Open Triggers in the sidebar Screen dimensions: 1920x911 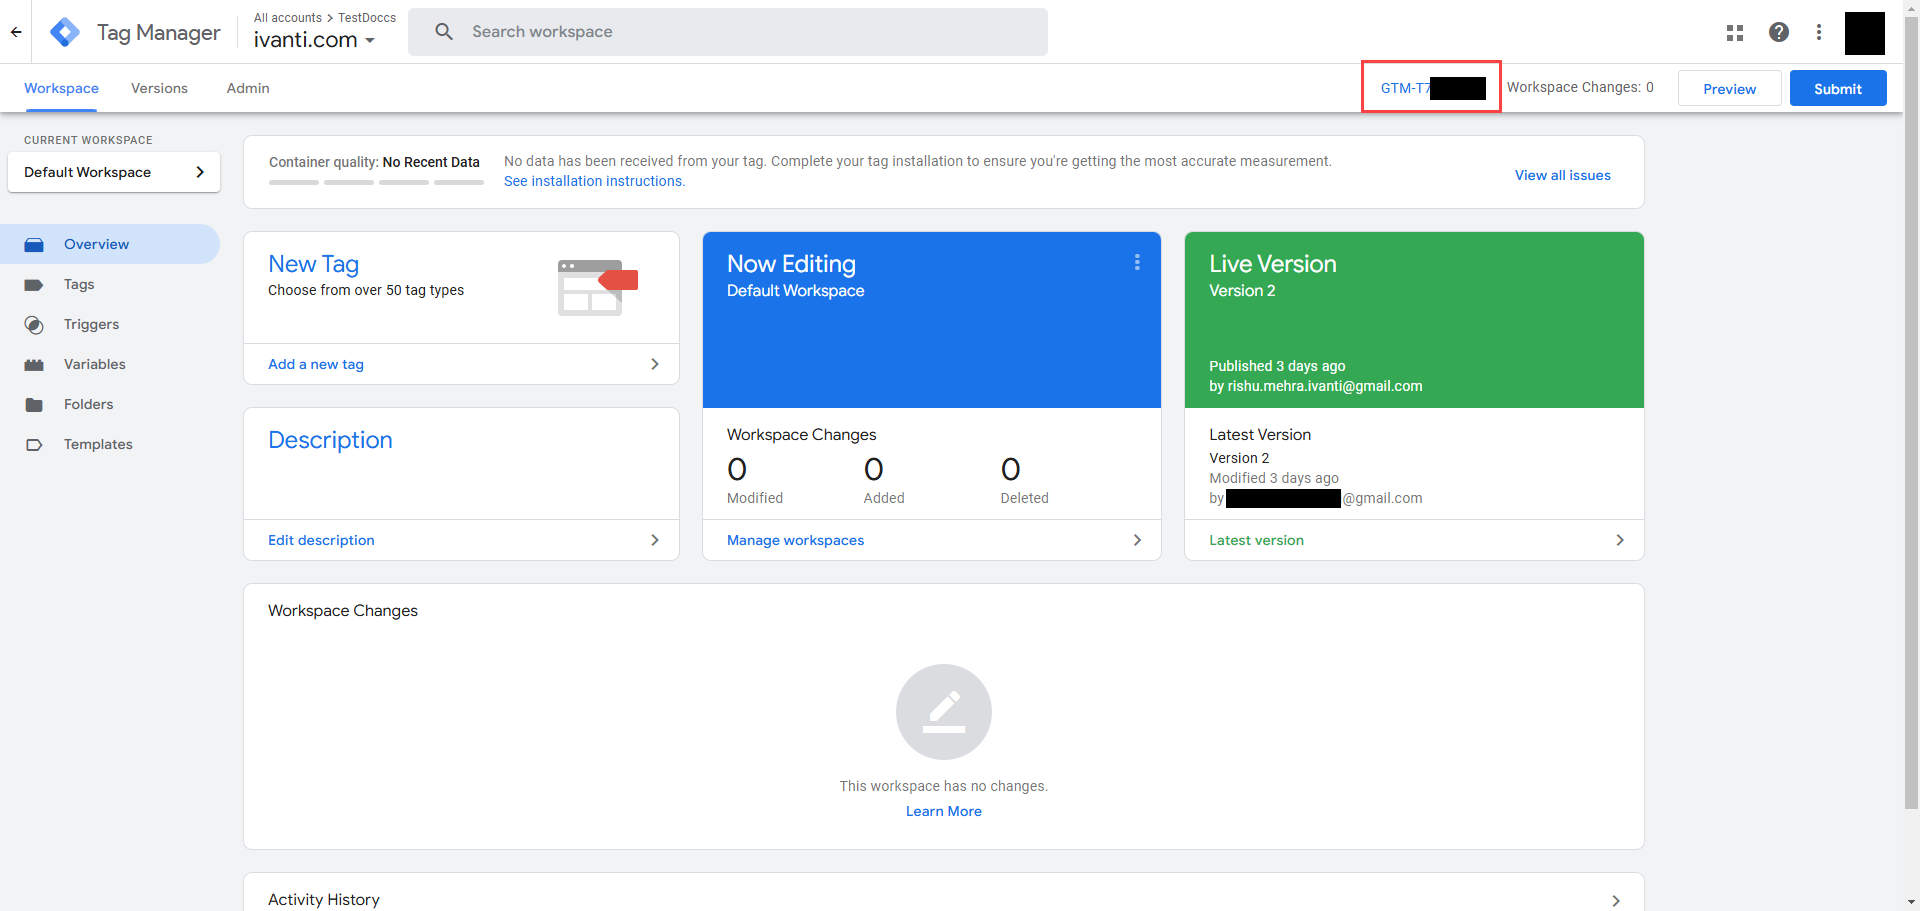[91, 324]
